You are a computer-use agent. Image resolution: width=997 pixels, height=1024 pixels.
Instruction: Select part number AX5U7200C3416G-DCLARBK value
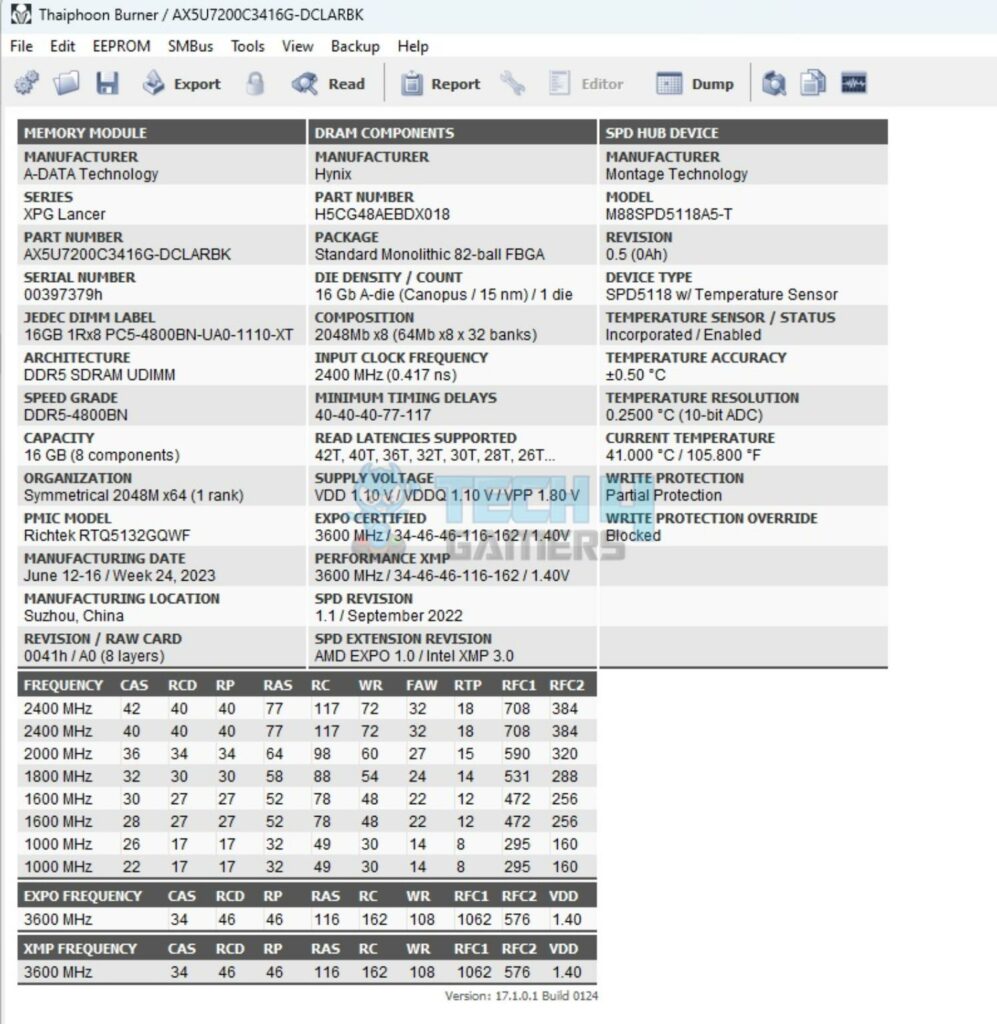127,255
